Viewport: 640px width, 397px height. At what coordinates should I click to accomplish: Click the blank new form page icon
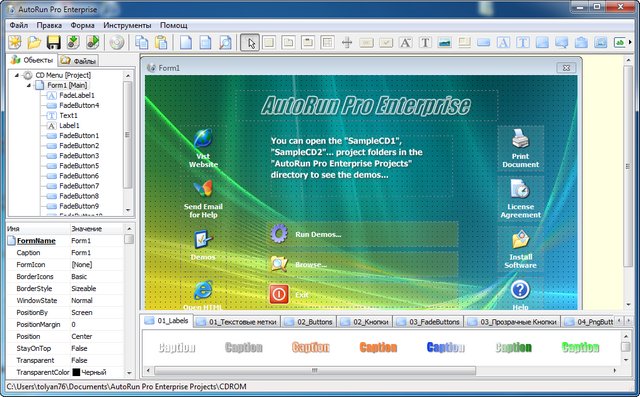click(186, 42)
